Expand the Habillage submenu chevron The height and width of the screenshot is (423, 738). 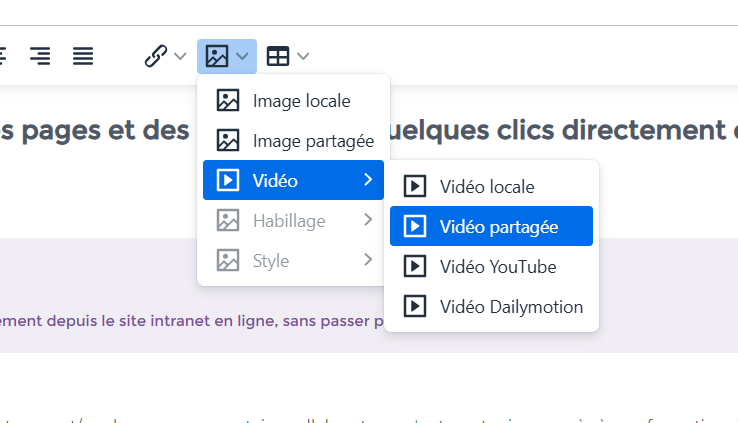(368, 220)
